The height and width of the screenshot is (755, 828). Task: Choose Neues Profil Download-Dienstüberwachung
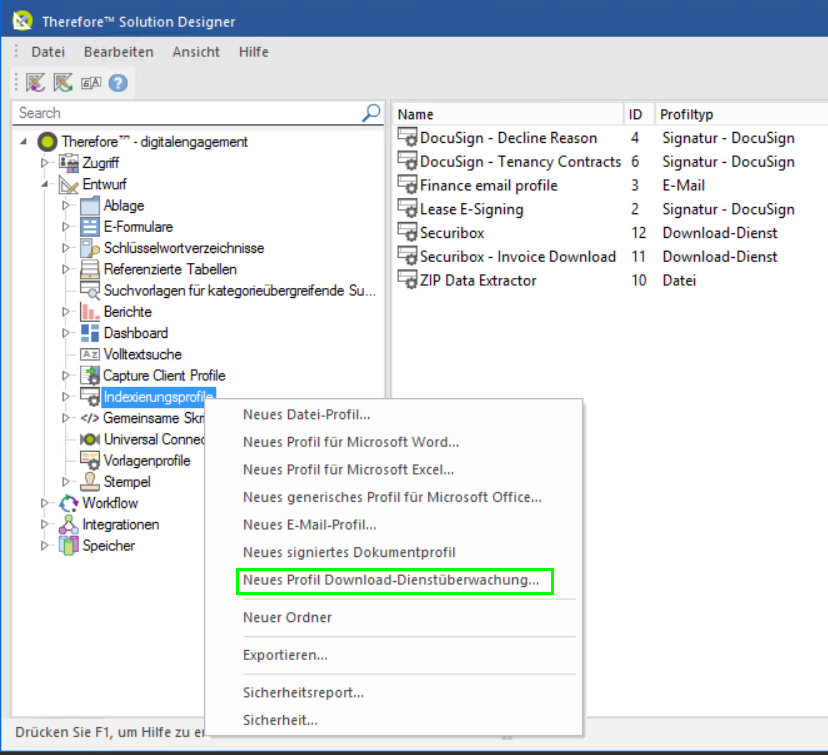[x=394, y=580]
